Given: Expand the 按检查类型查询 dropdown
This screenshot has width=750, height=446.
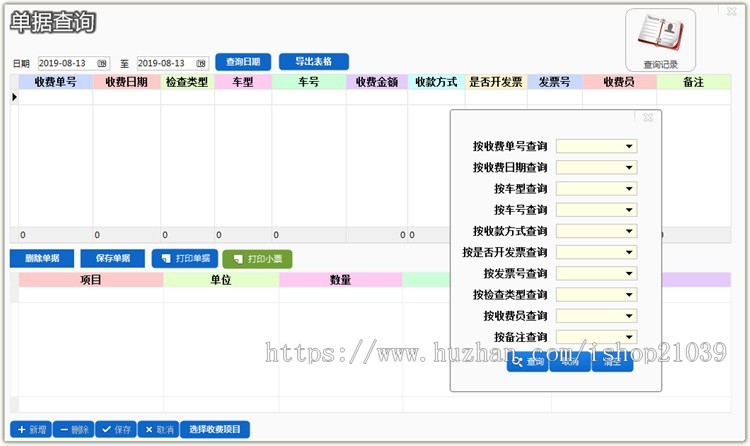Looking at the screenshot, I should tap(629, 295).
